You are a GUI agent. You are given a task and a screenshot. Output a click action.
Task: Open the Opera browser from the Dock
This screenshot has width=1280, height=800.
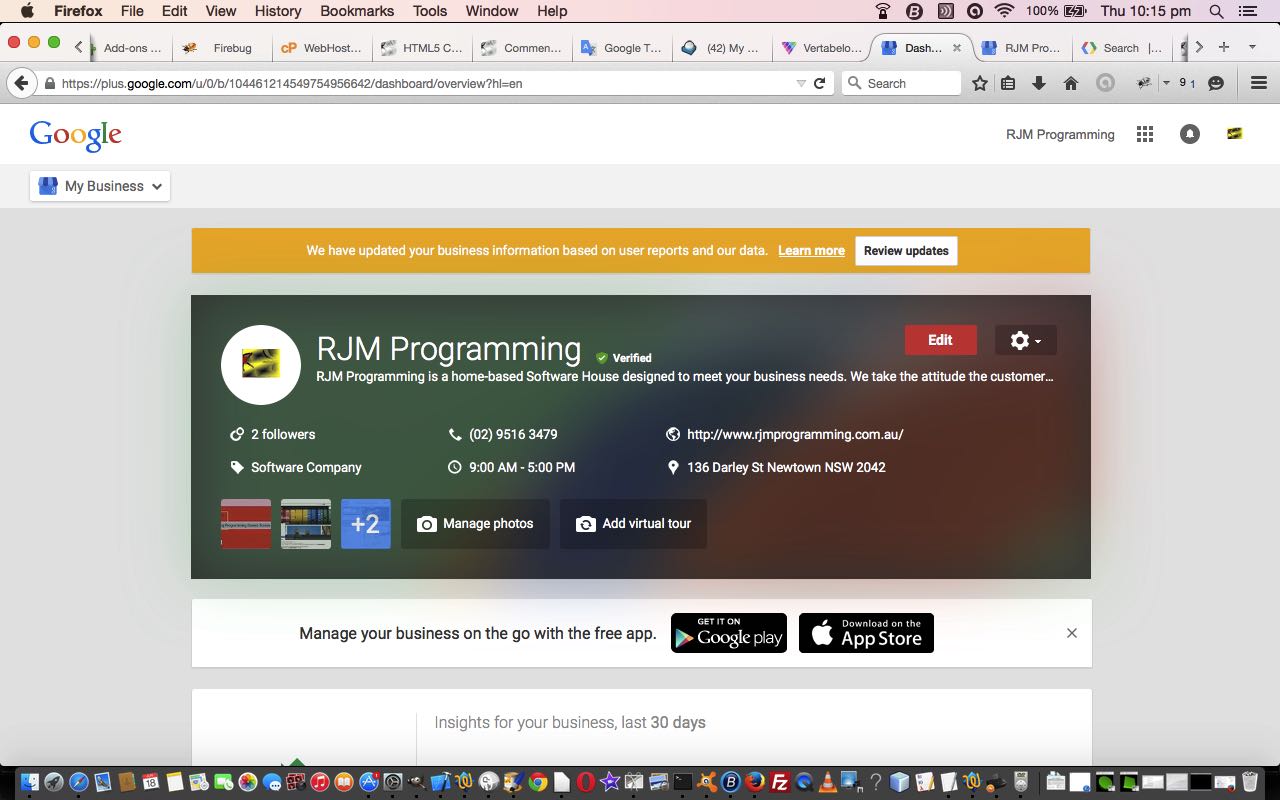click(586, 782)
